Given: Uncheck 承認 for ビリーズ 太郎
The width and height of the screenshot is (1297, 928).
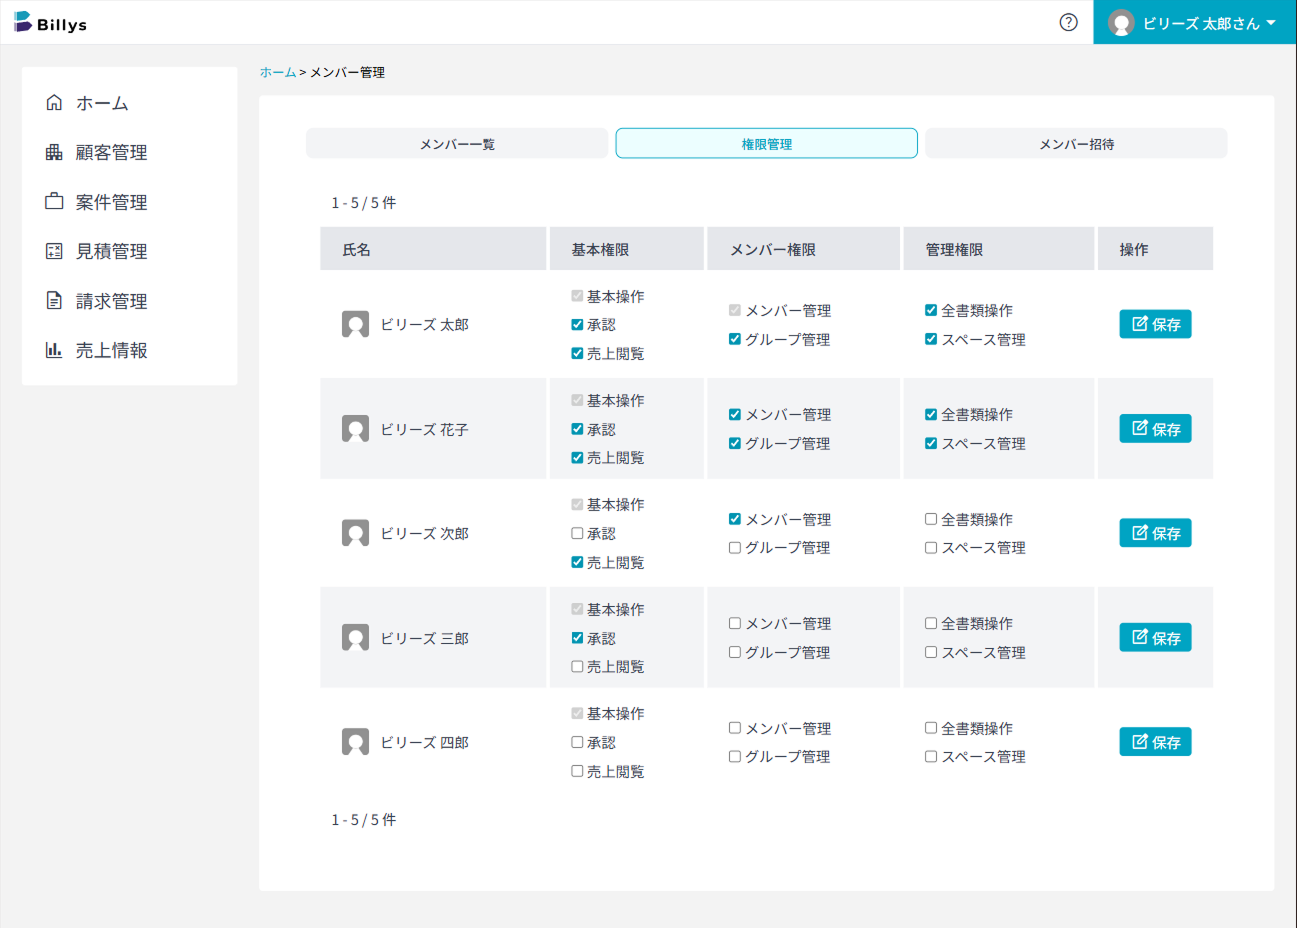Looking at the screenshot, I should [577, 325].
